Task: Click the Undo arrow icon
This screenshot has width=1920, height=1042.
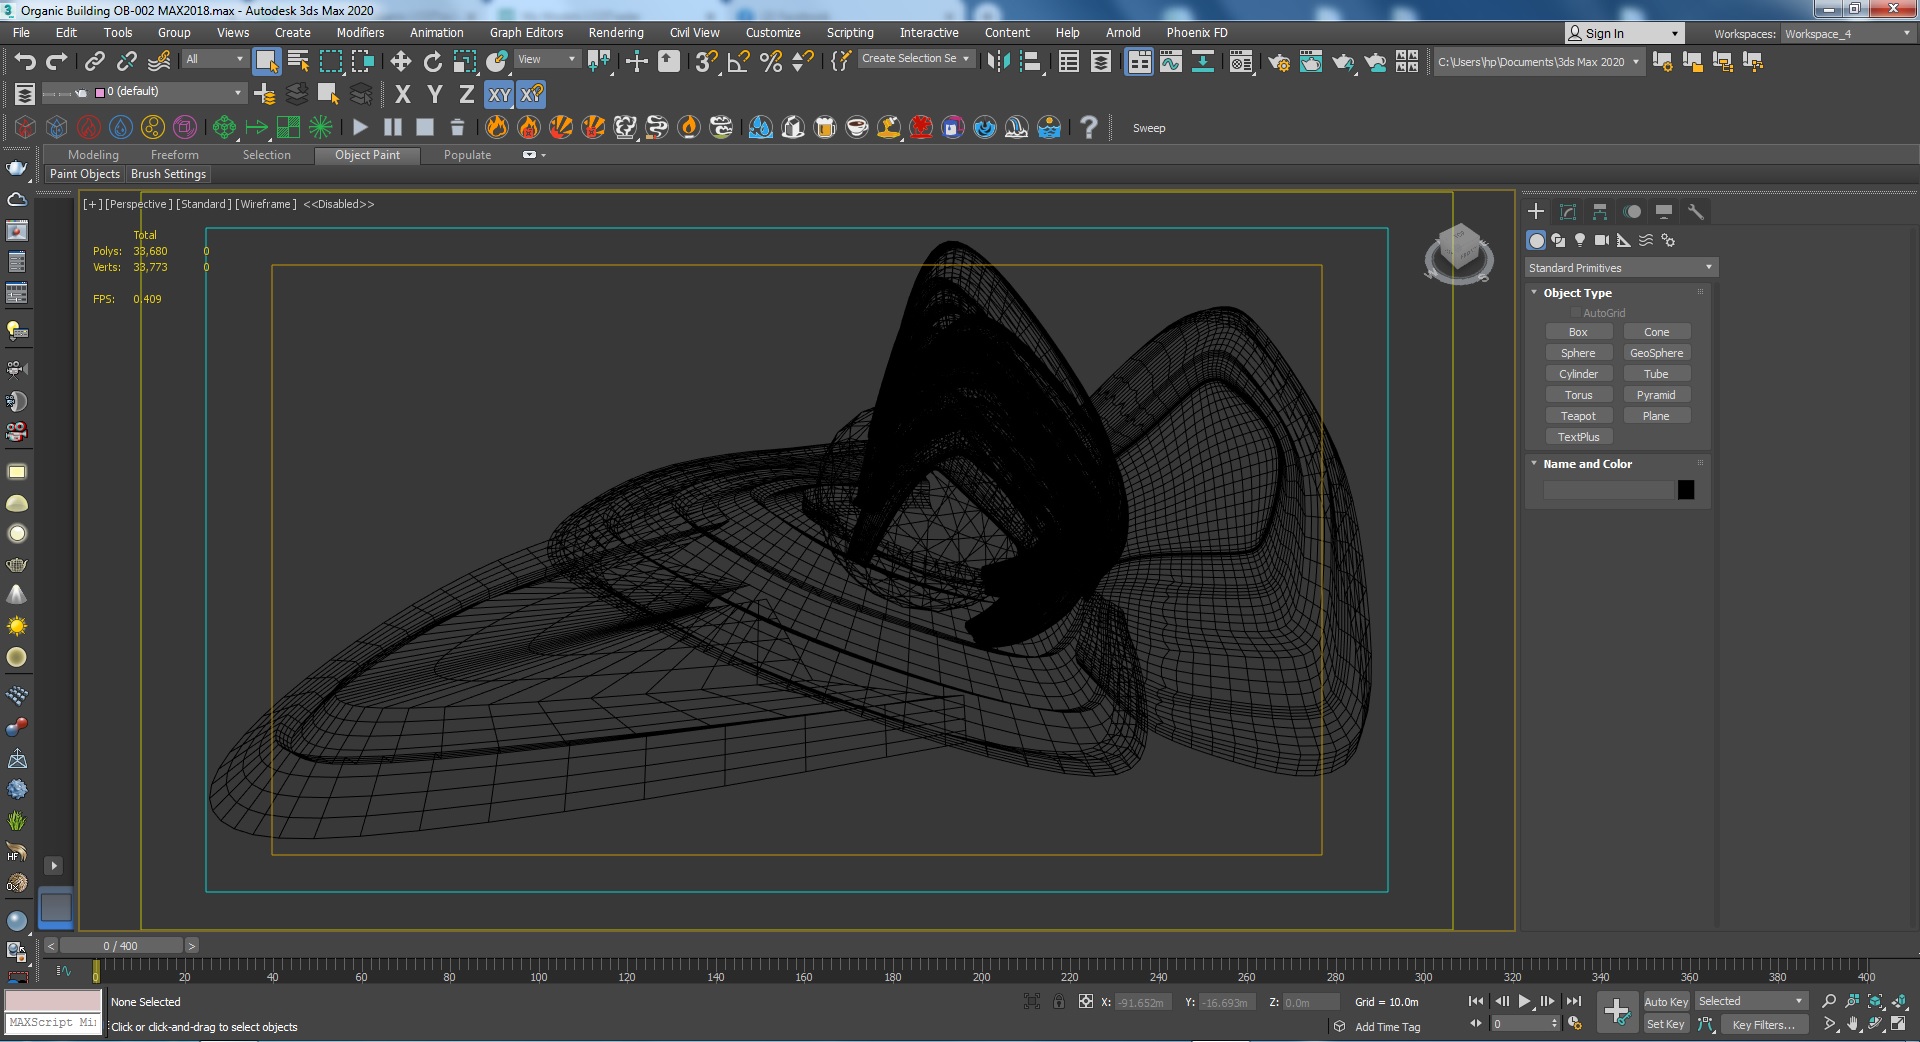Action: coord(25,62)
